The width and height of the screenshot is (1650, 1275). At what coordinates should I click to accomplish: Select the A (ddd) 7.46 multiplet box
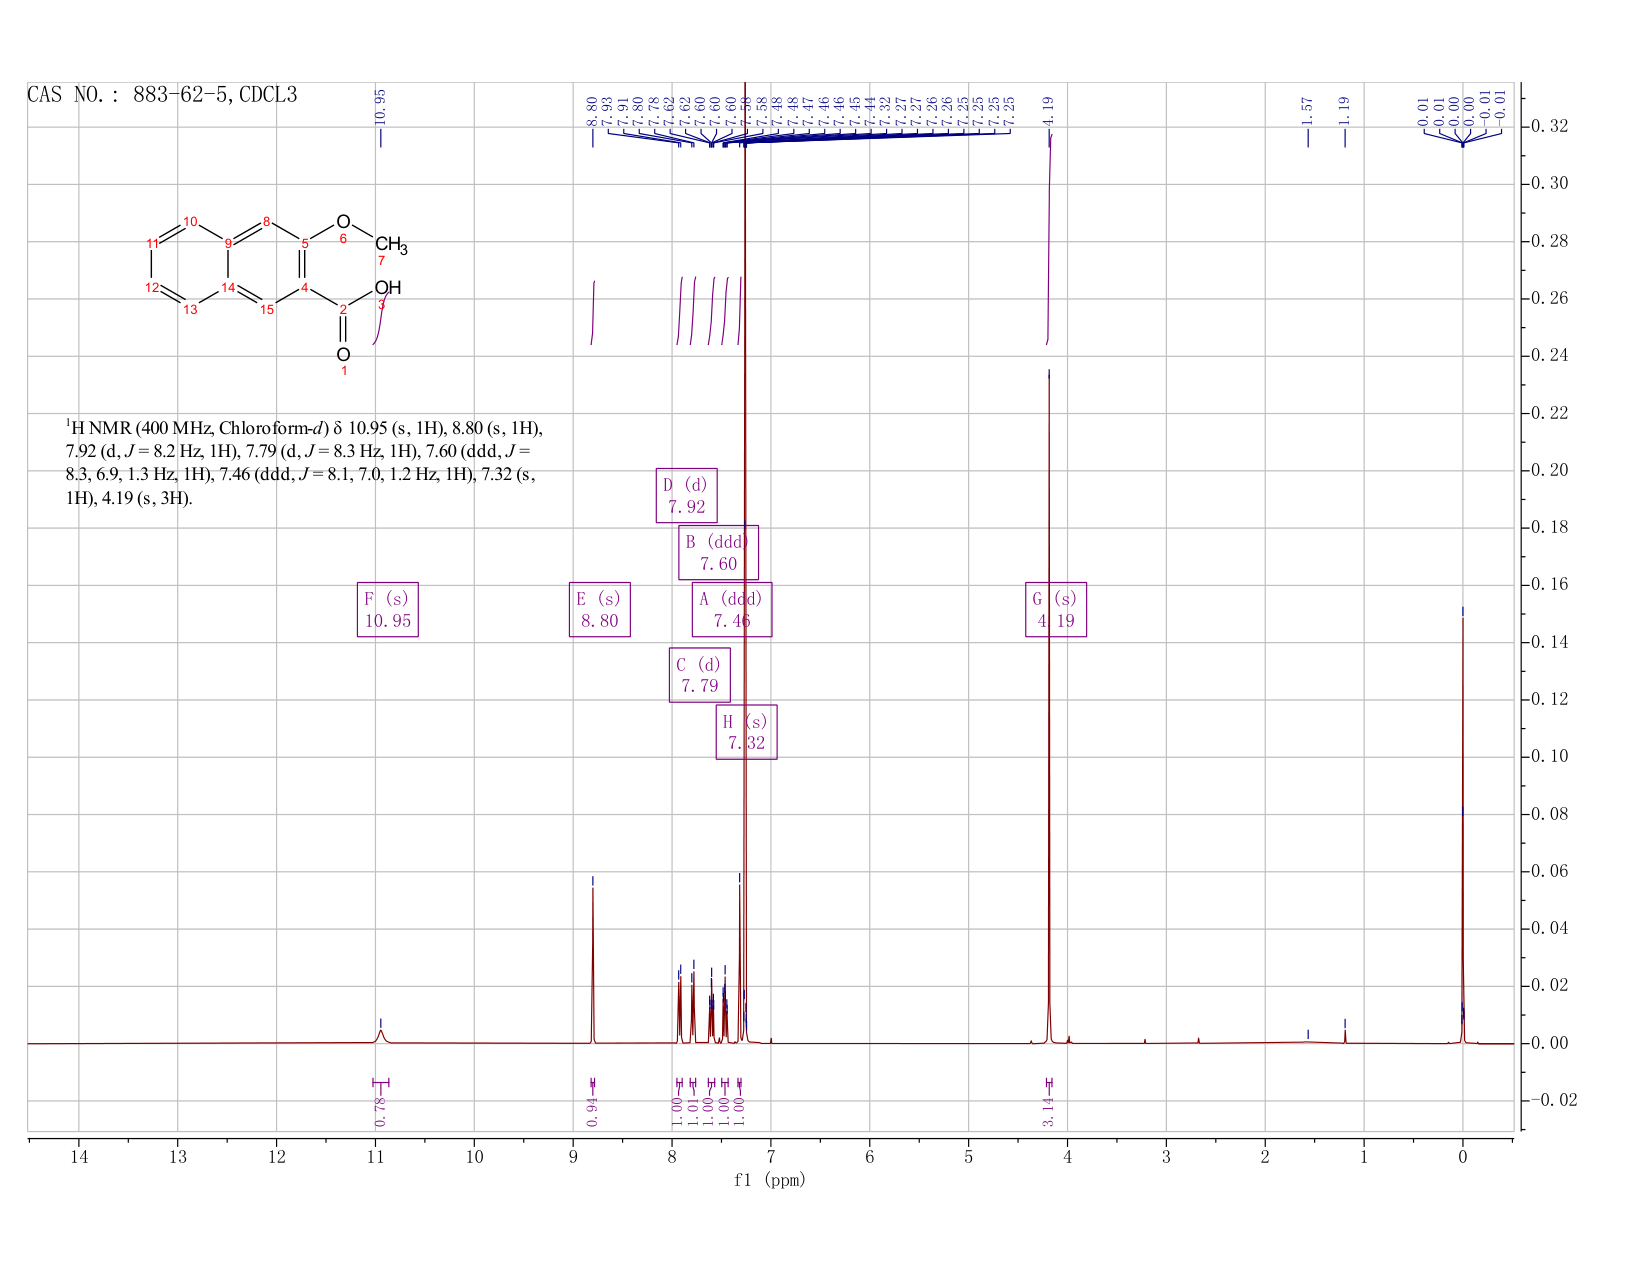coord(732,609)
